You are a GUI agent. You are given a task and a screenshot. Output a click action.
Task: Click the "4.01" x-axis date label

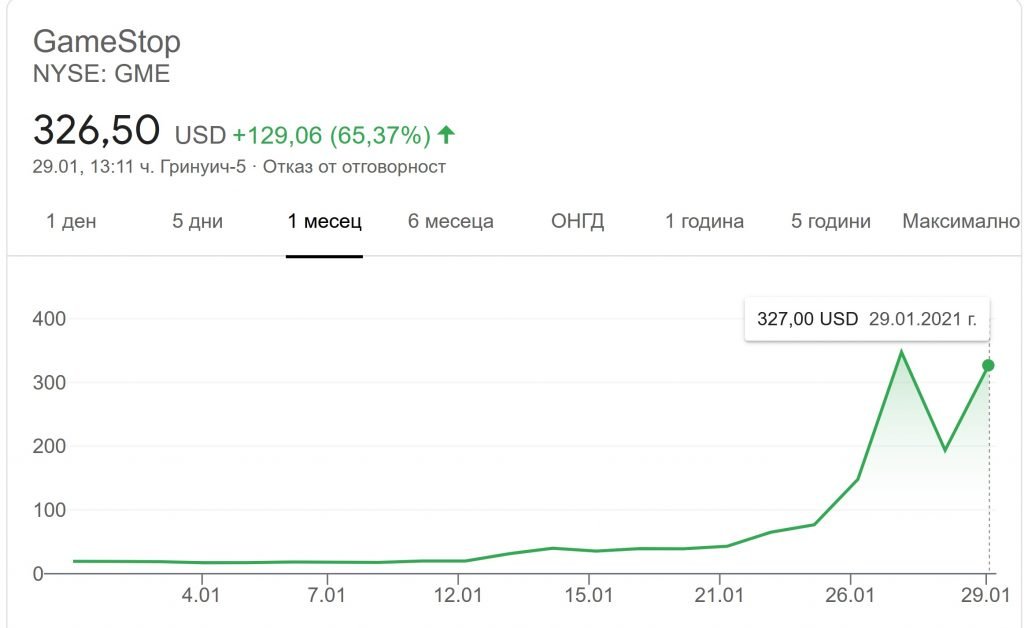point(200,595)
